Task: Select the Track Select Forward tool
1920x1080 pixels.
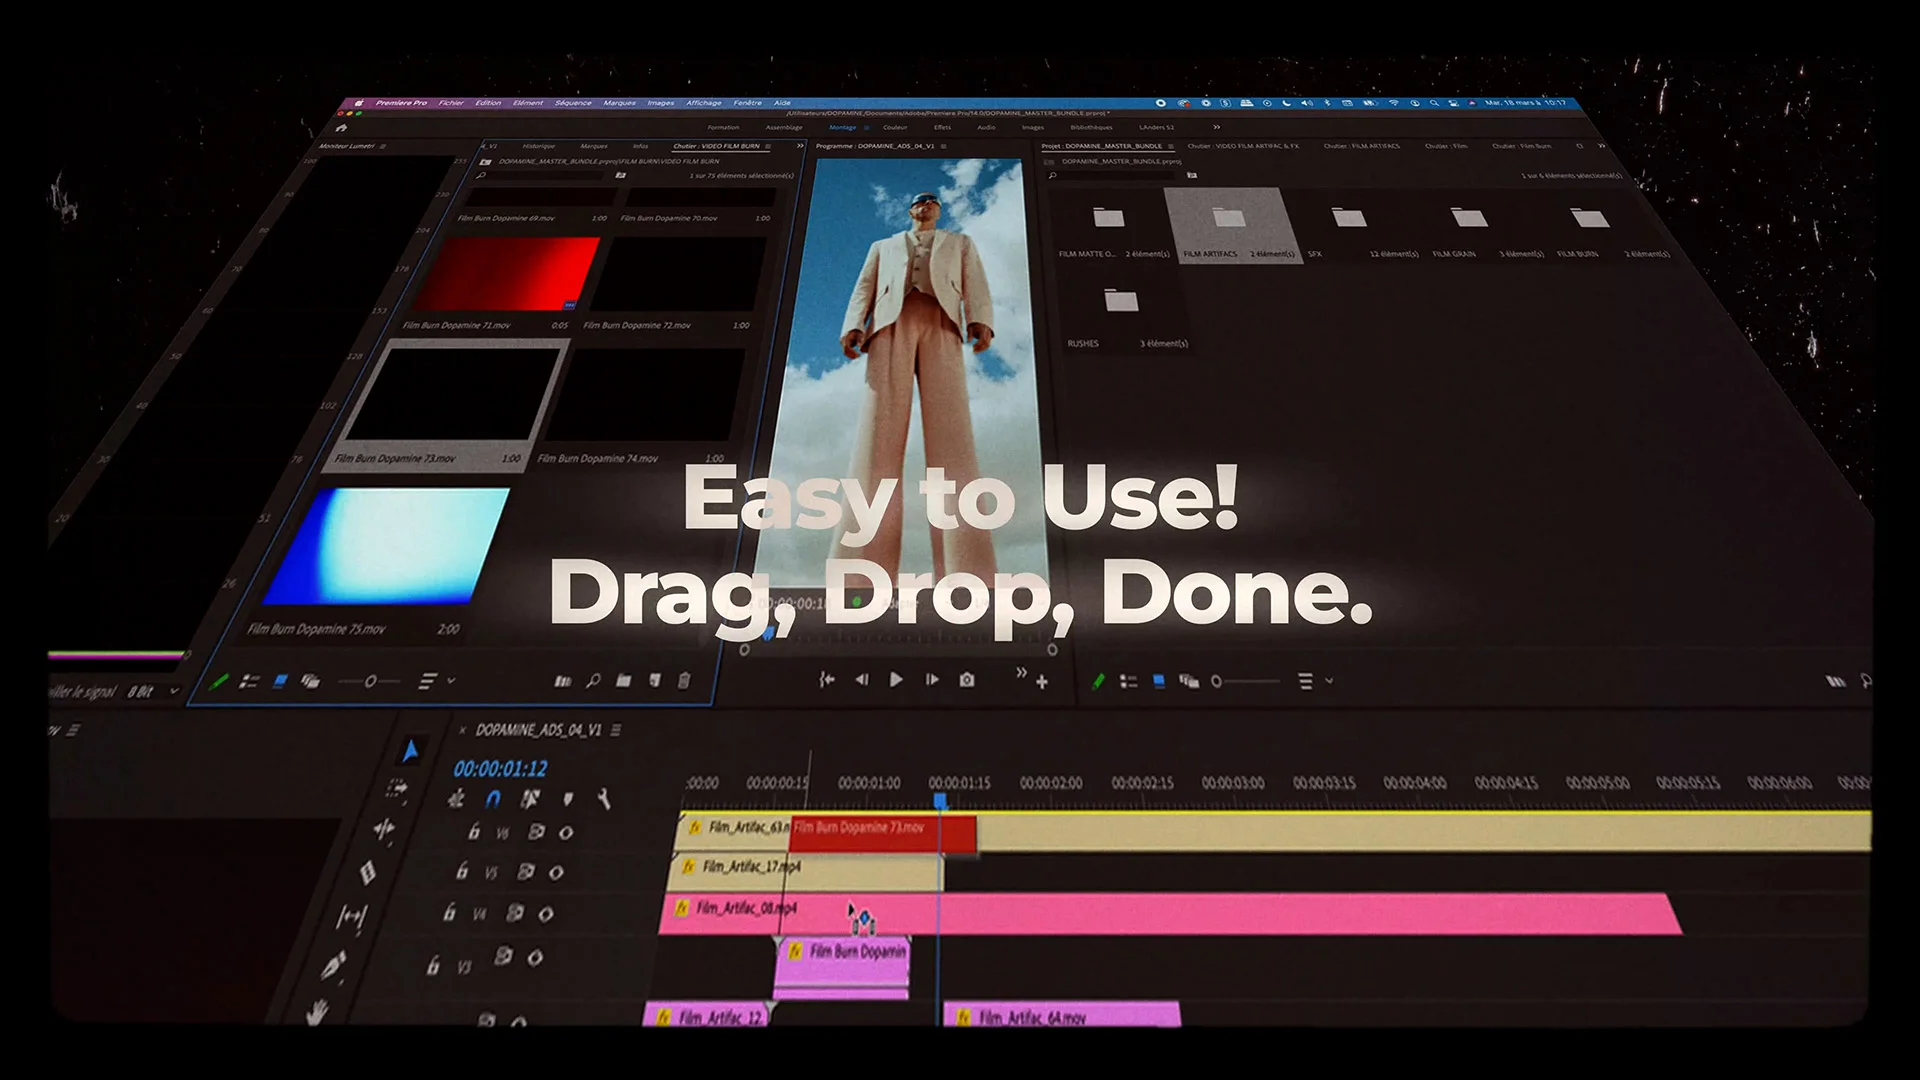Action: pyautogui.click(x=397, y=789)
